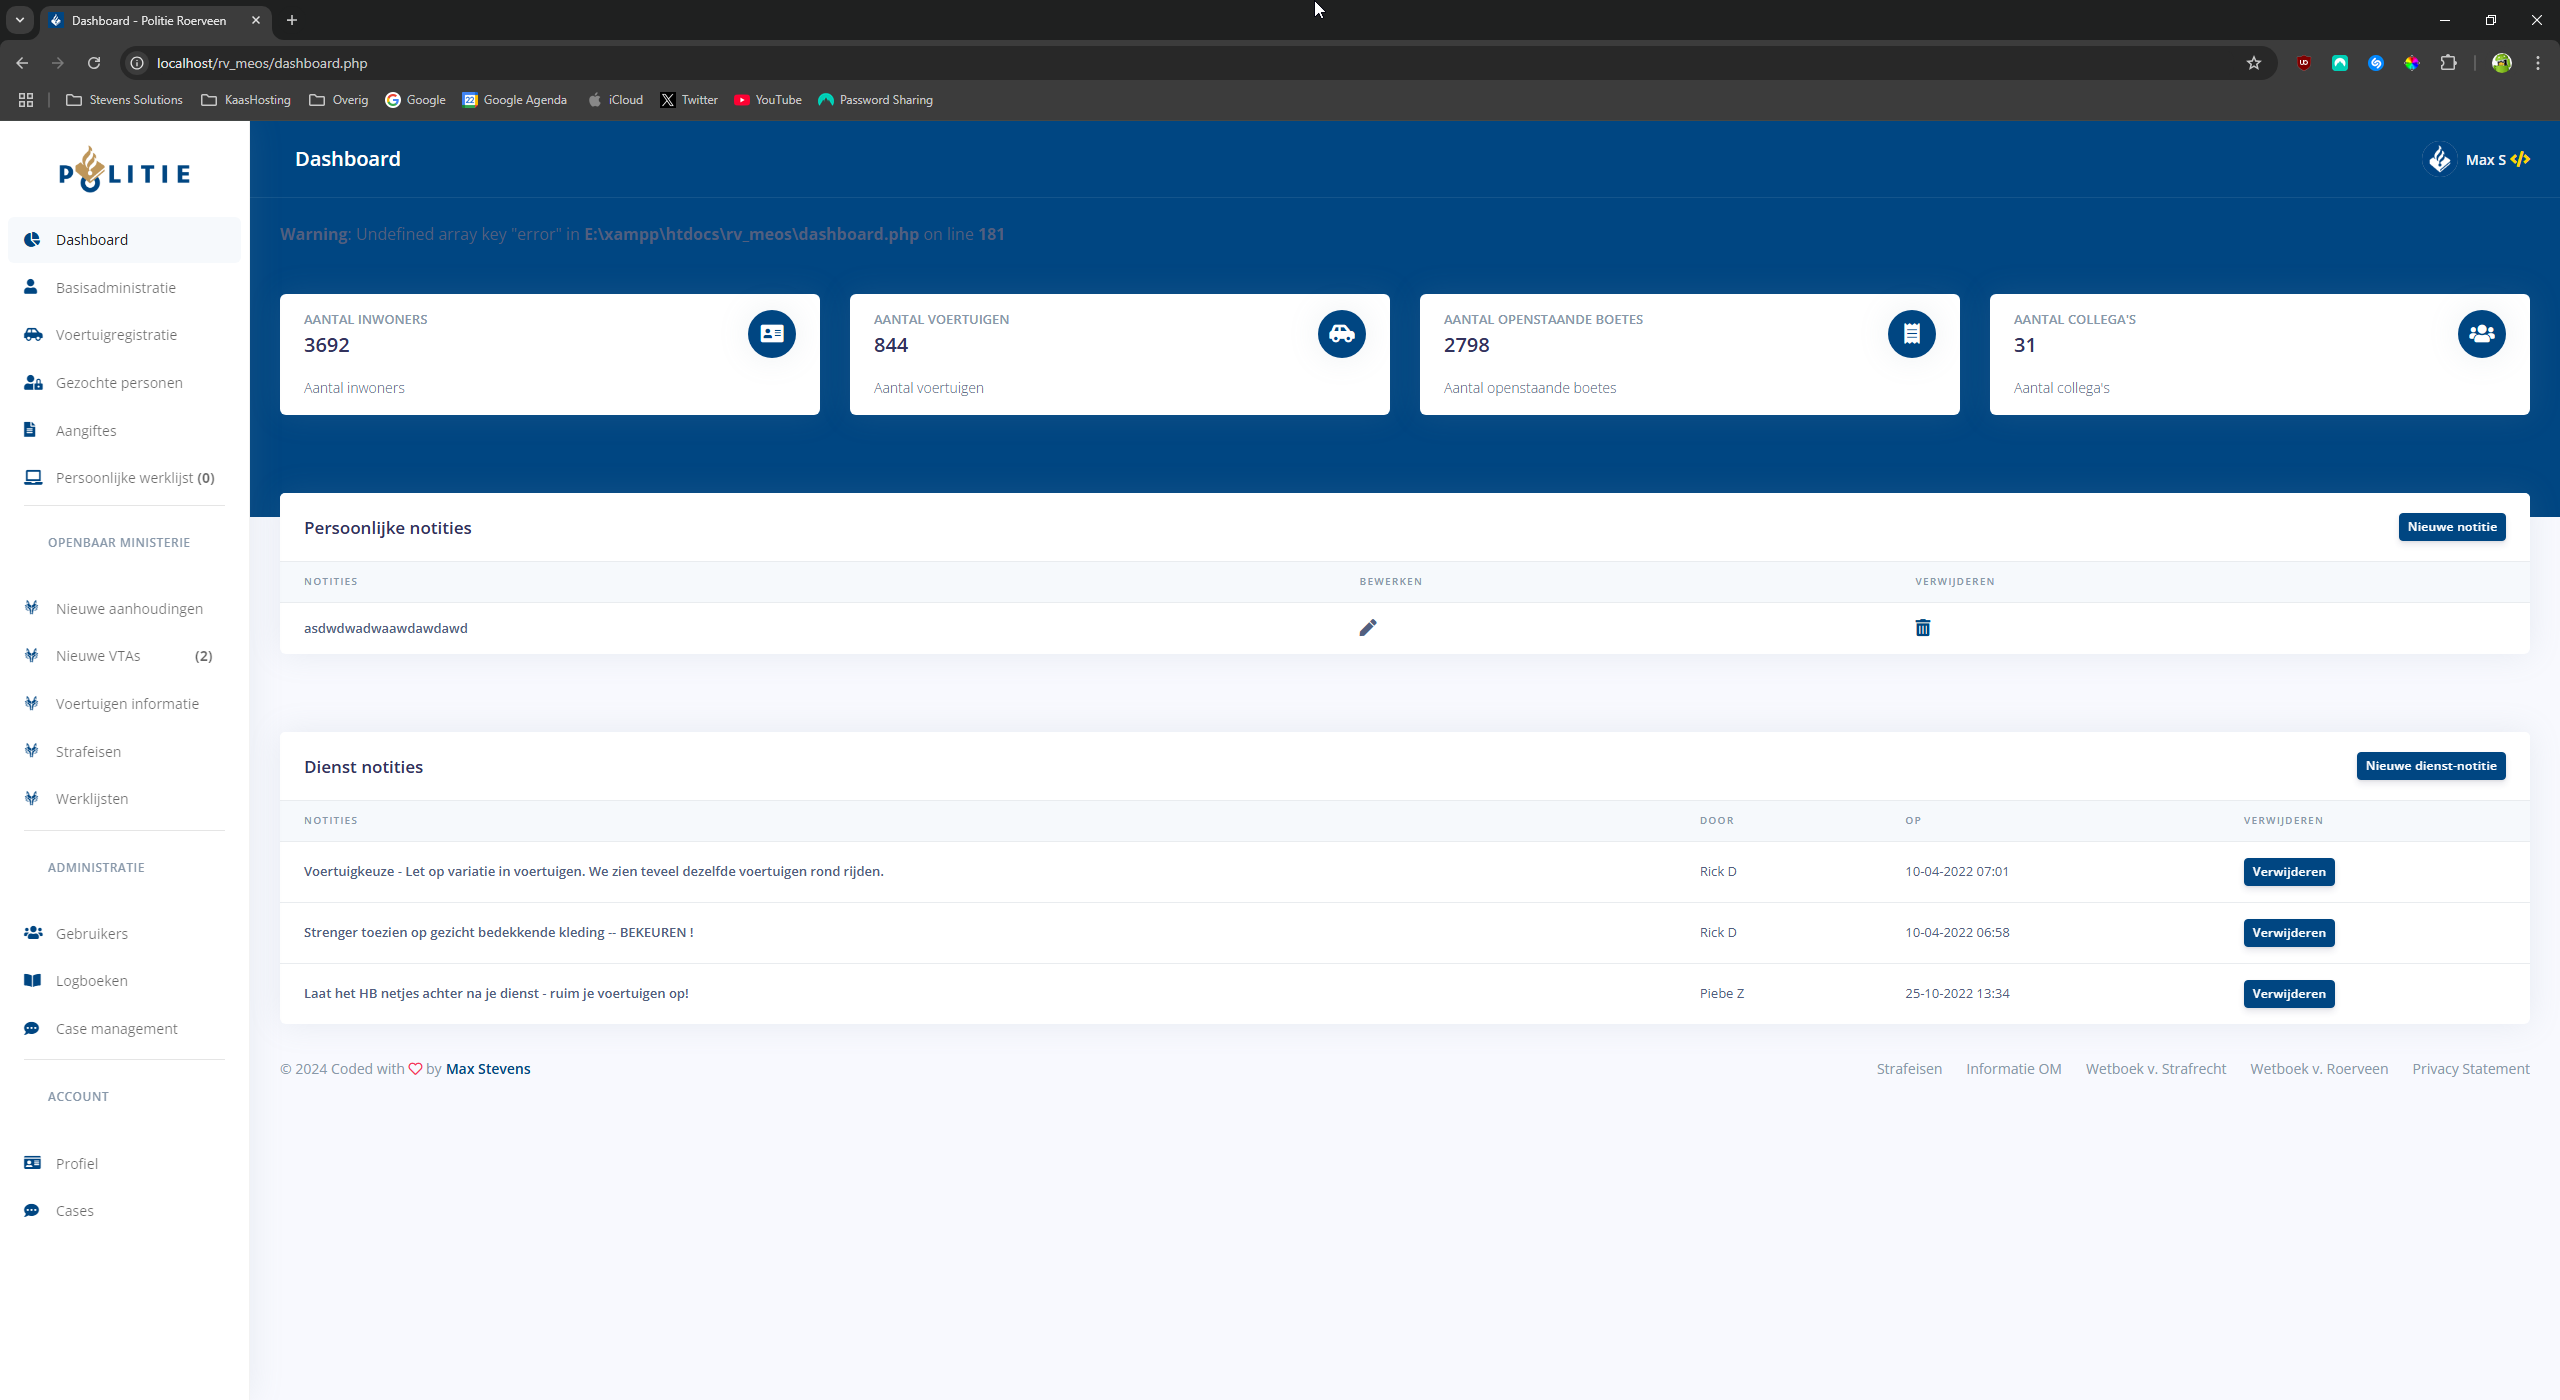Bookmark this page with the star icon
Image resolution: width=2560 pixels, height=1400 pixels.
coord(2254,63)
